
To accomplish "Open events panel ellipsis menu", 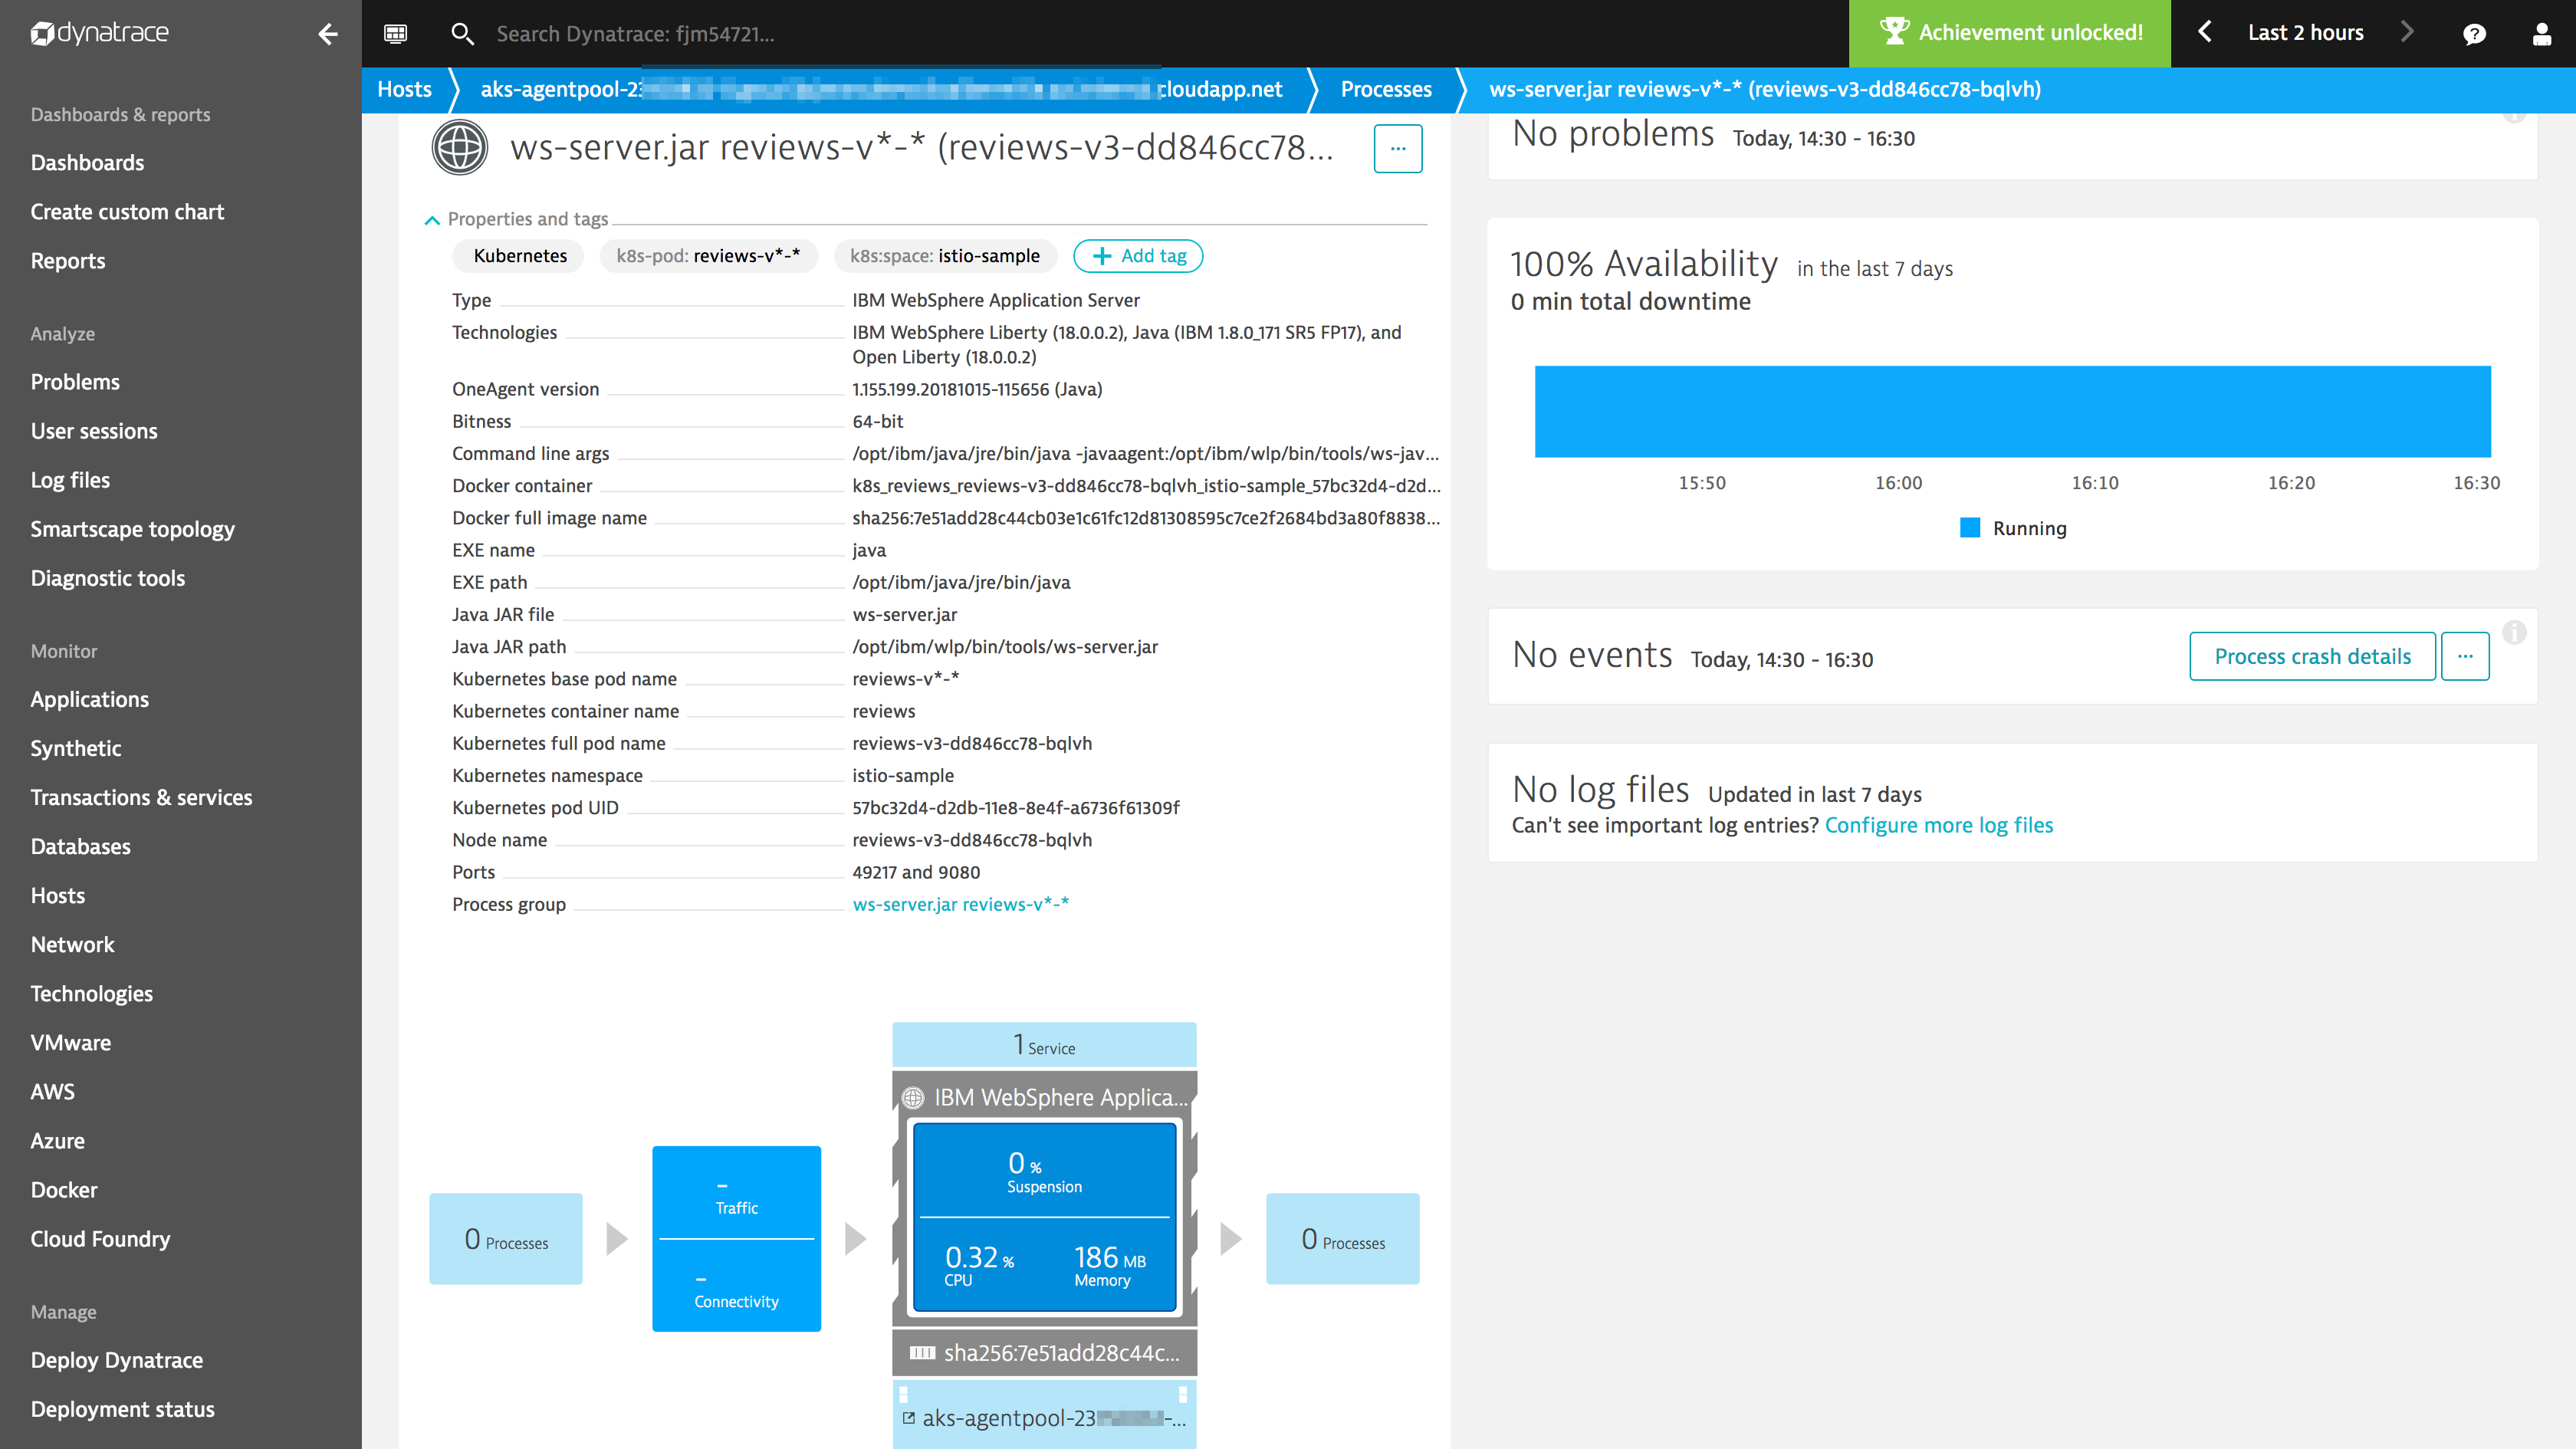I will pos(2465,656).
